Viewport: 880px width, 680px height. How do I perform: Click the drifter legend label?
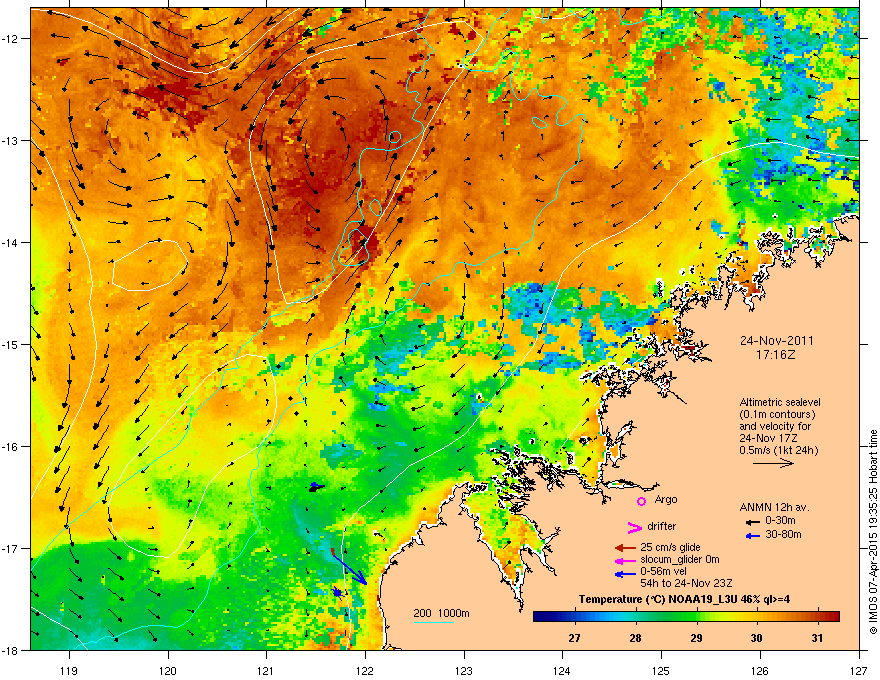click(662, 526)
